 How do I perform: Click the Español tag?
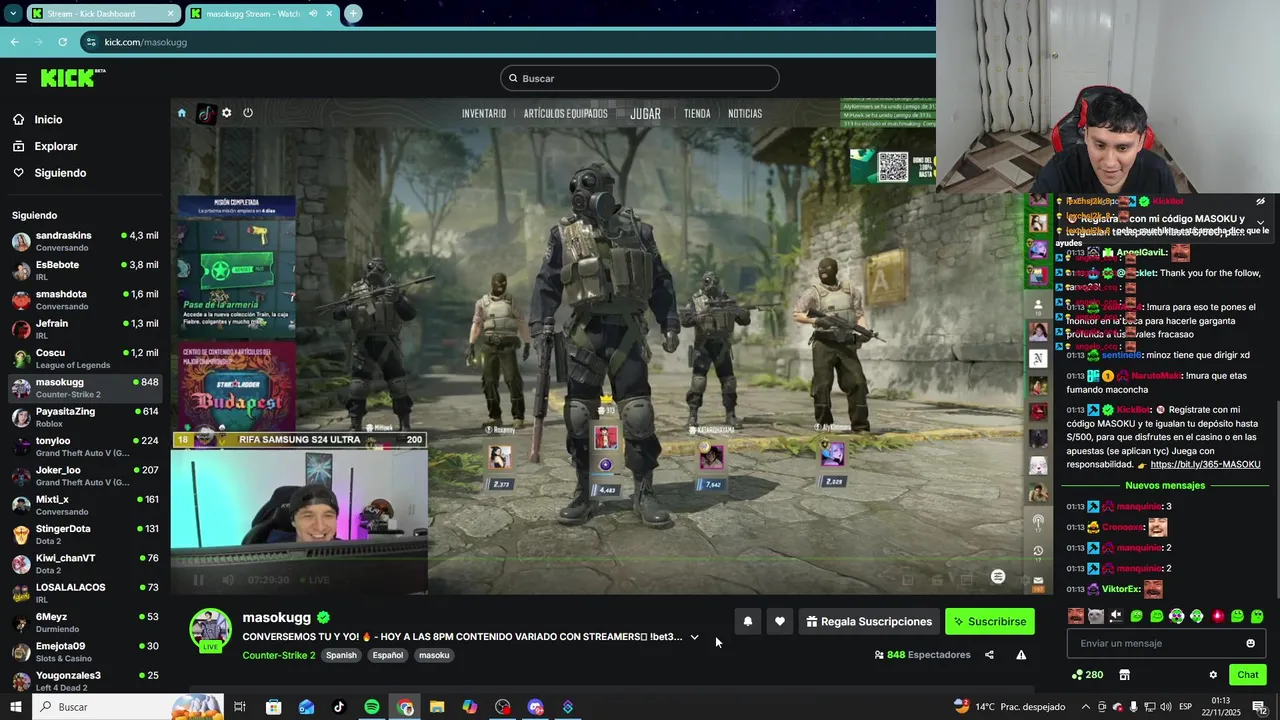tap(388, 656)
